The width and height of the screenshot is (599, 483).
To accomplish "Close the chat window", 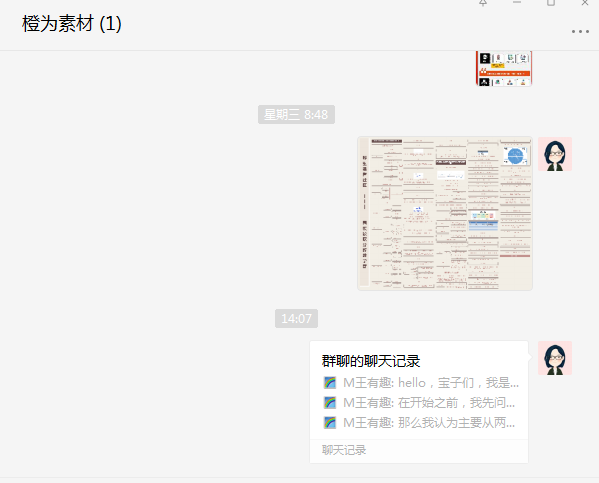I will click(585, 3).
